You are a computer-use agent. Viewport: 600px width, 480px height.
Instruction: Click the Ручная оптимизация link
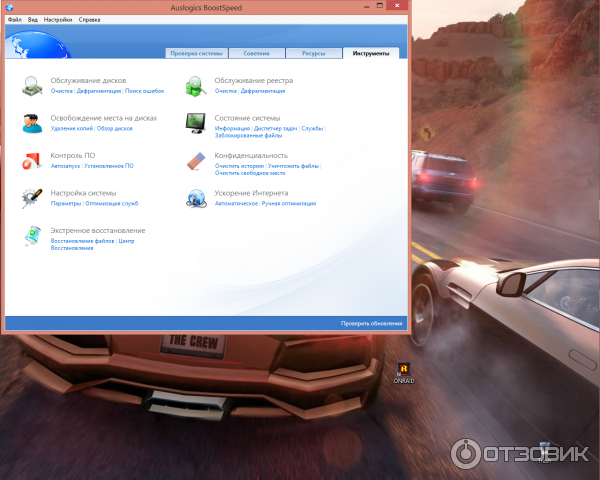point(289,203)
